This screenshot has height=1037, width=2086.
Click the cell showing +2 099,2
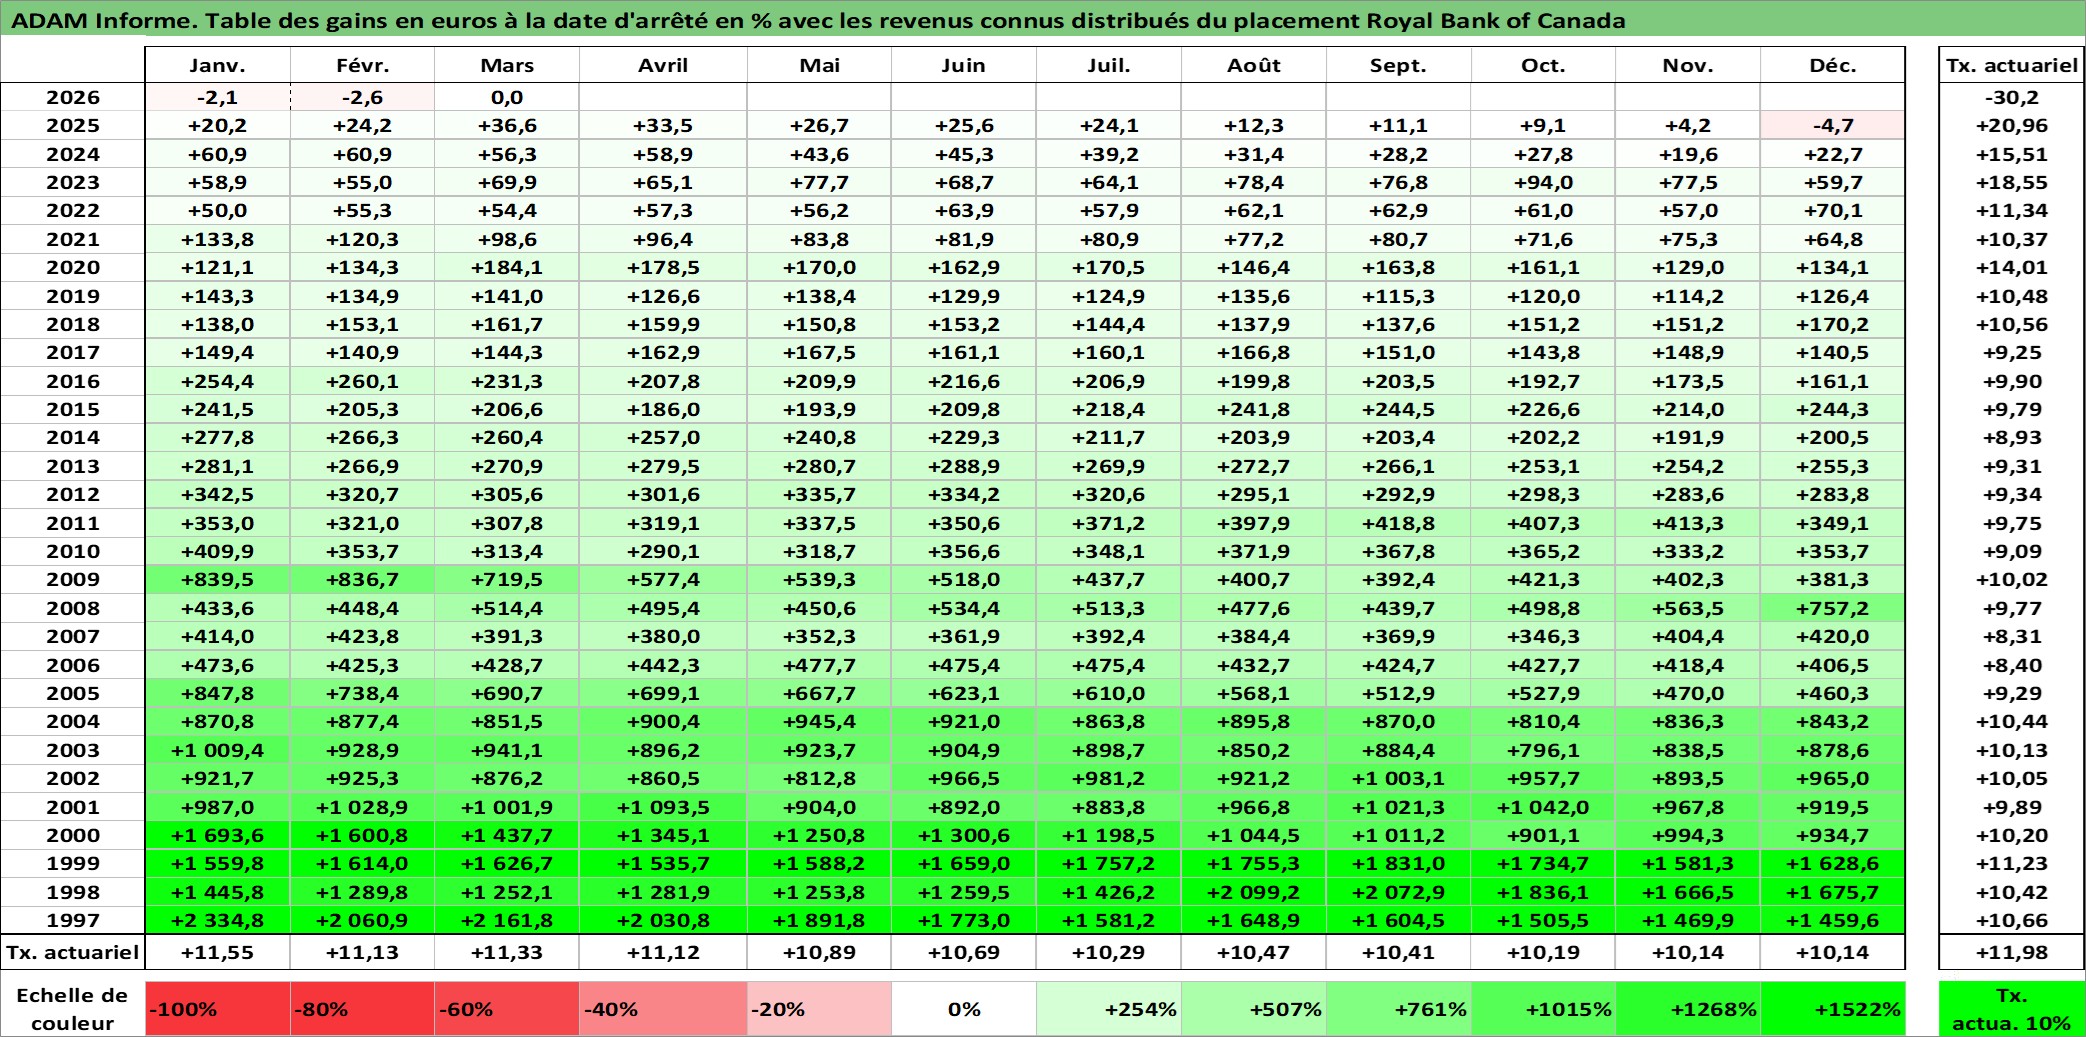tap(1254, 892)
